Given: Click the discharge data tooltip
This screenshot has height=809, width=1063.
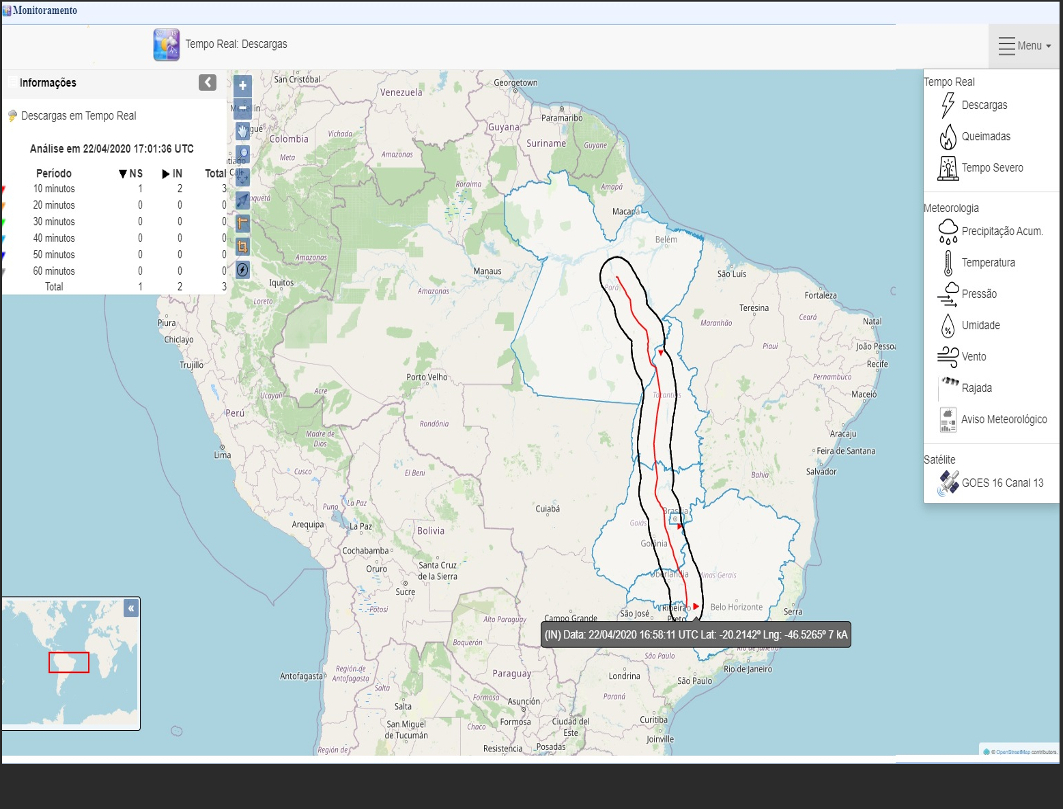Looking at the screenshot, I should tap(696, 635).
